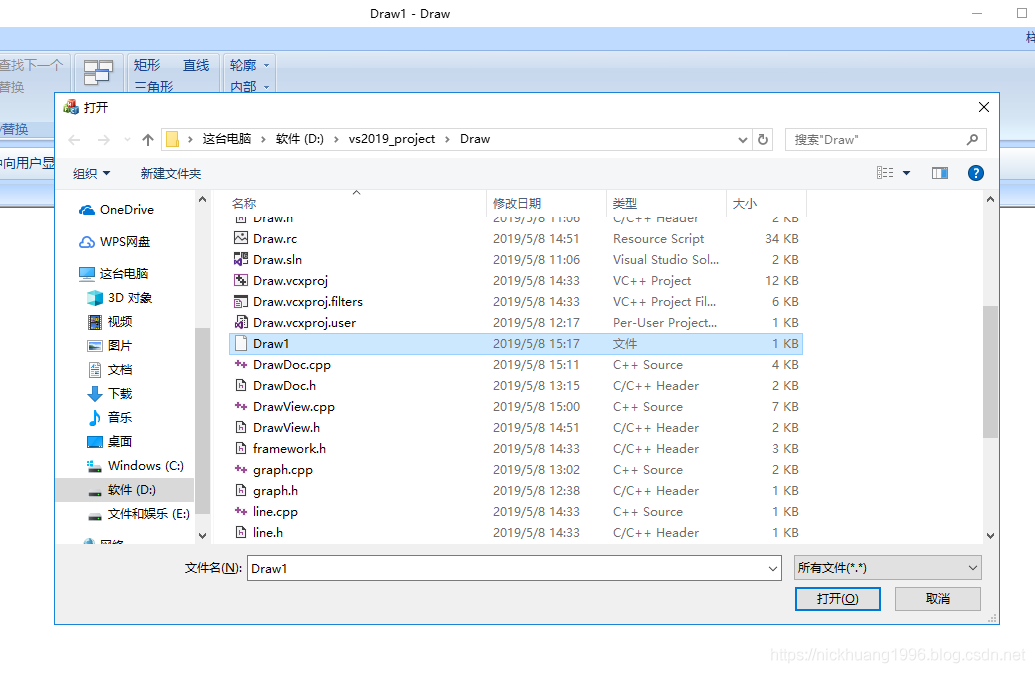This screenshot has width=1035, height=673.
Task: Select DrawDoc.h header file icon
Action: click(241, 385)
